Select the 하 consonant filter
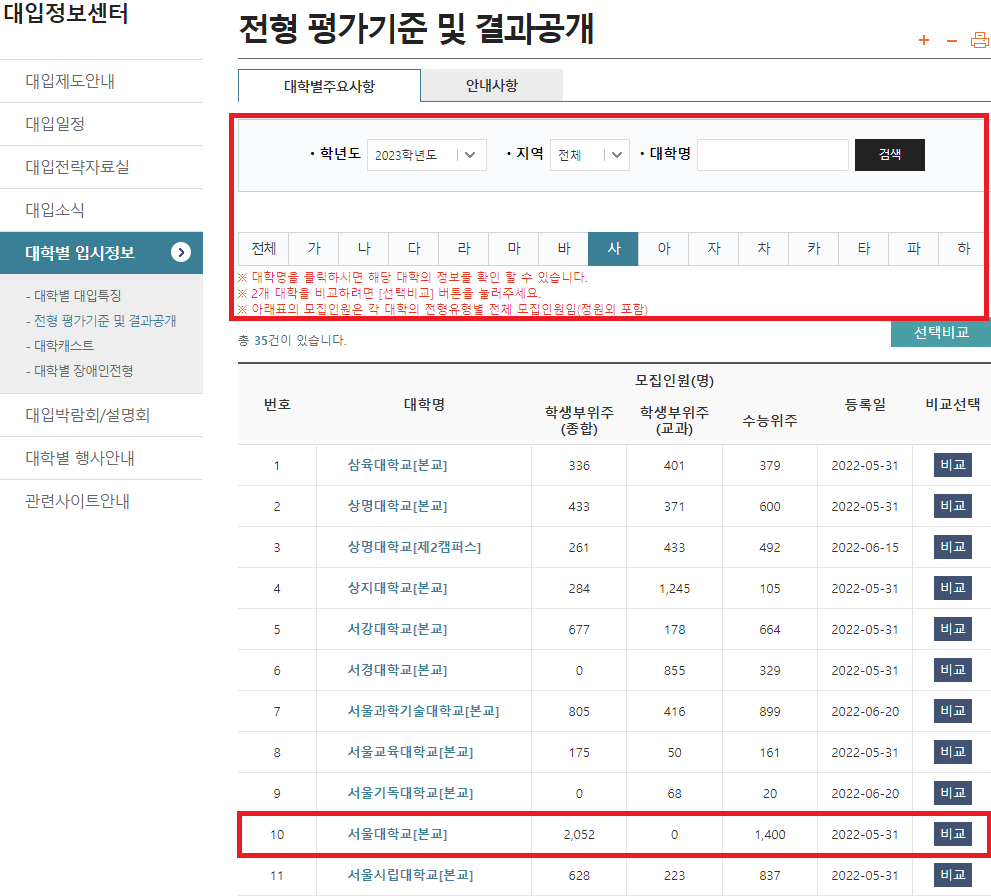Screen dimensions: 991x896 [963, 249]
